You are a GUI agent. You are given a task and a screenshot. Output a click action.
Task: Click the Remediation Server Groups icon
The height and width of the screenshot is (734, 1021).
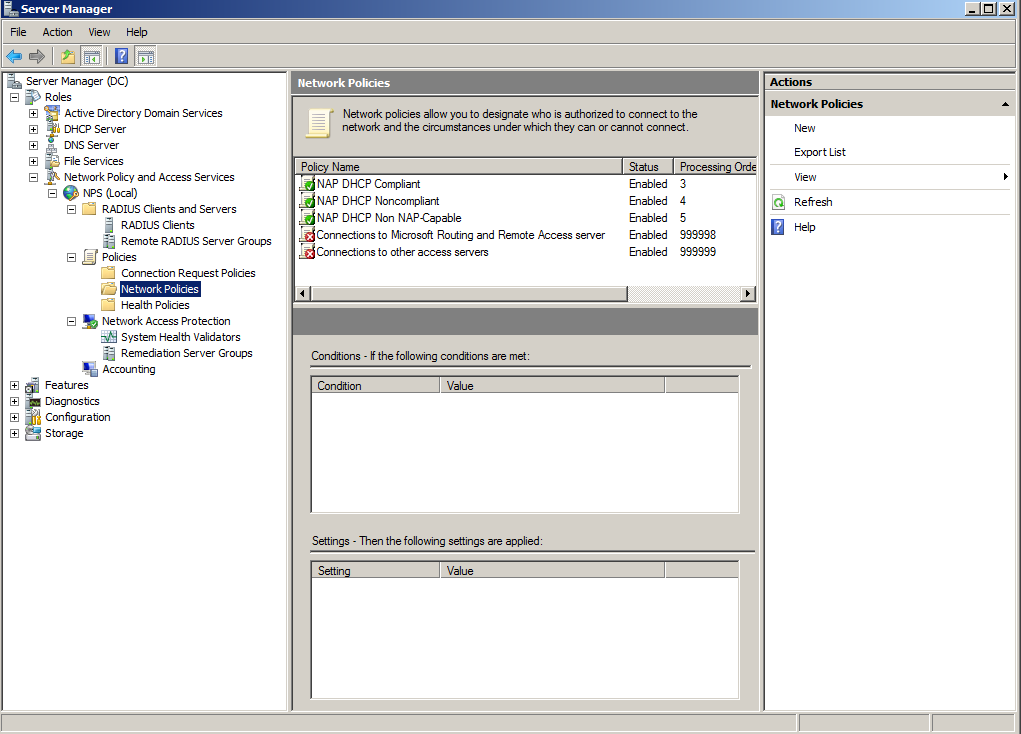pyautogui.click(x=109, y=353)
